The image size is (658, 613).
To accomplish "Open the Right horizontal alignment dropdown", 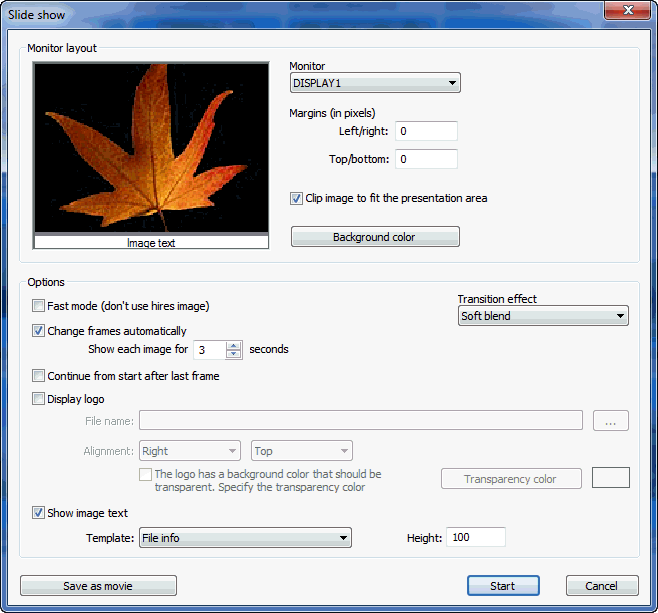I will (x=190, y=451).
